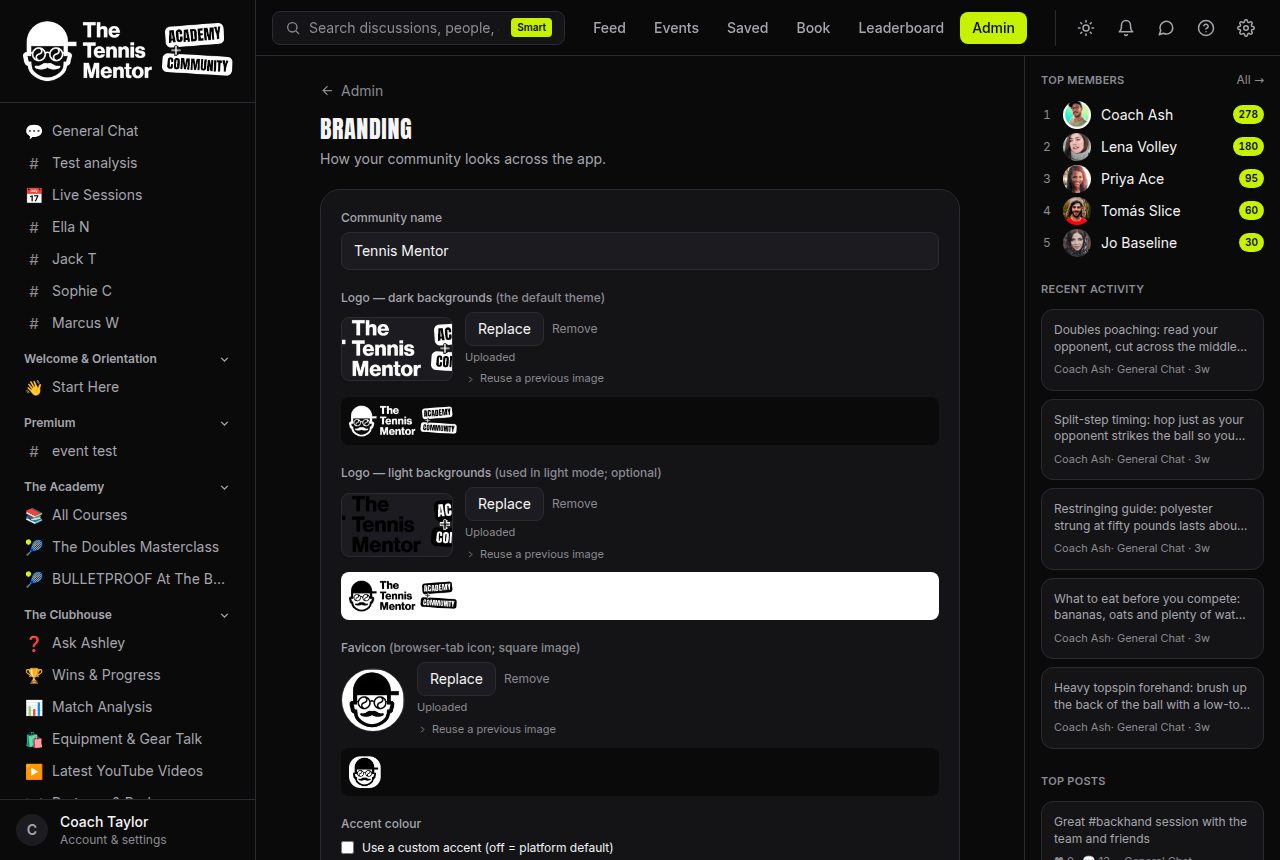Open the Test analysis channel
1280x860 pixels.
[127, 163]
